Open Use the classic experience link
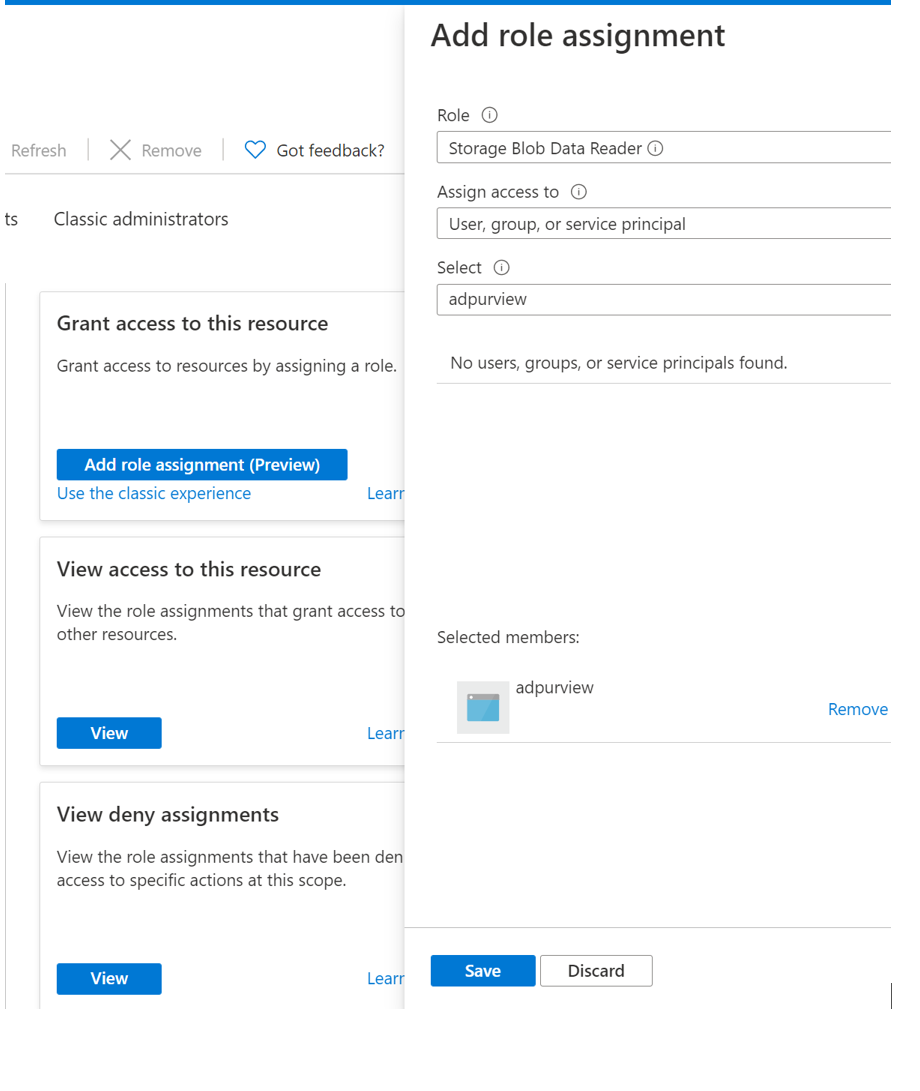 click(x=153, y=493)
